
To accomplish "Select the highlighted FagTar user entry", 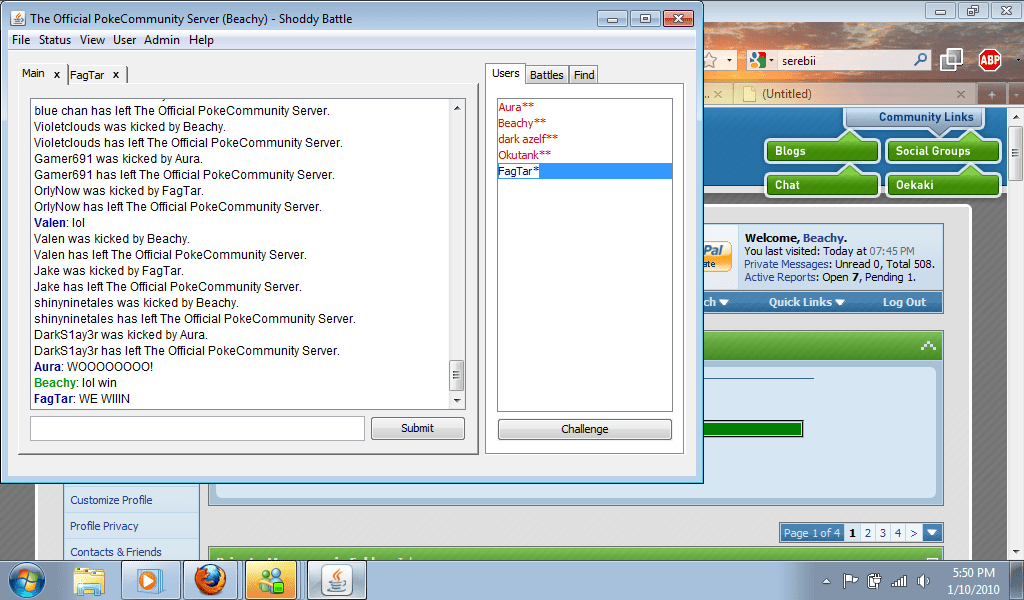I will (584, 171).
